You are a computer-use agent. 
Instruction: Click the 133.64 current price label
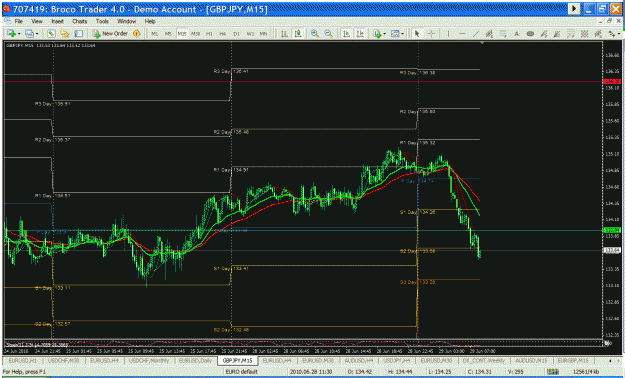coord(612,250)
